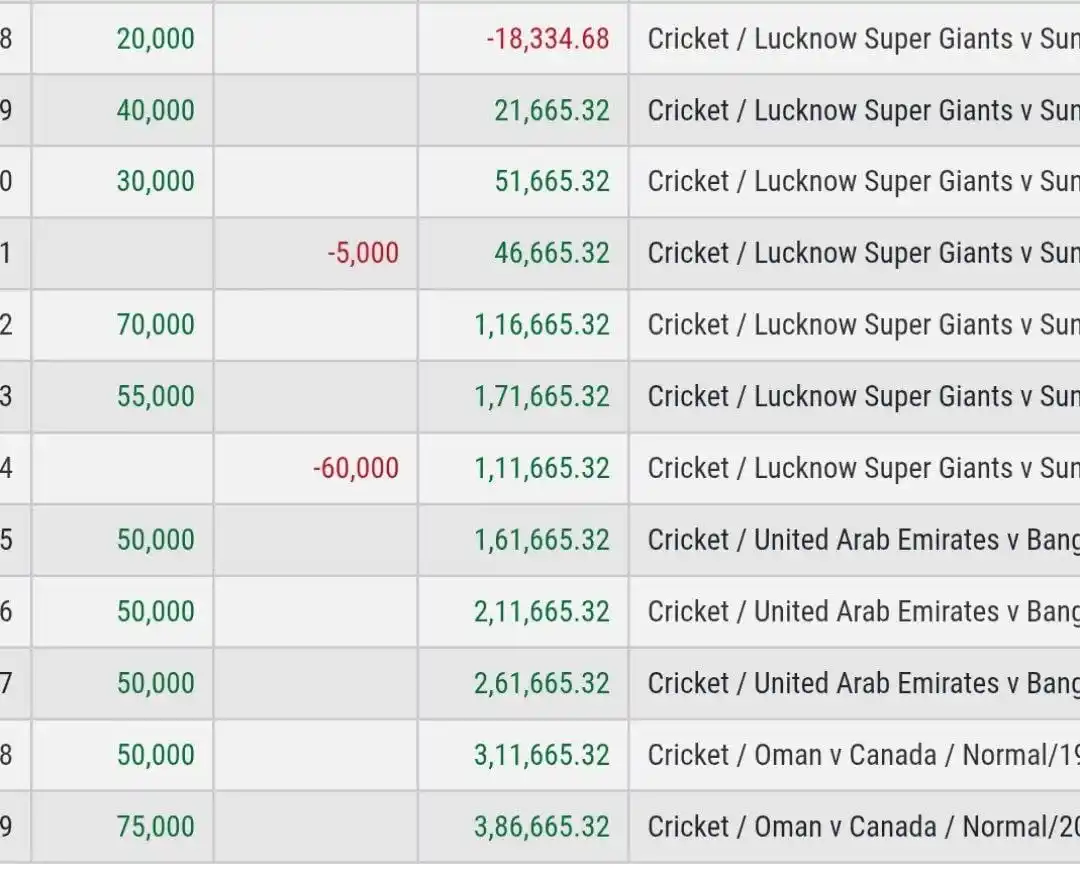The width and height of the screenshot is (1080, 880).
Task: Click the 75,000 credit amount
Action: coord(155,827)
